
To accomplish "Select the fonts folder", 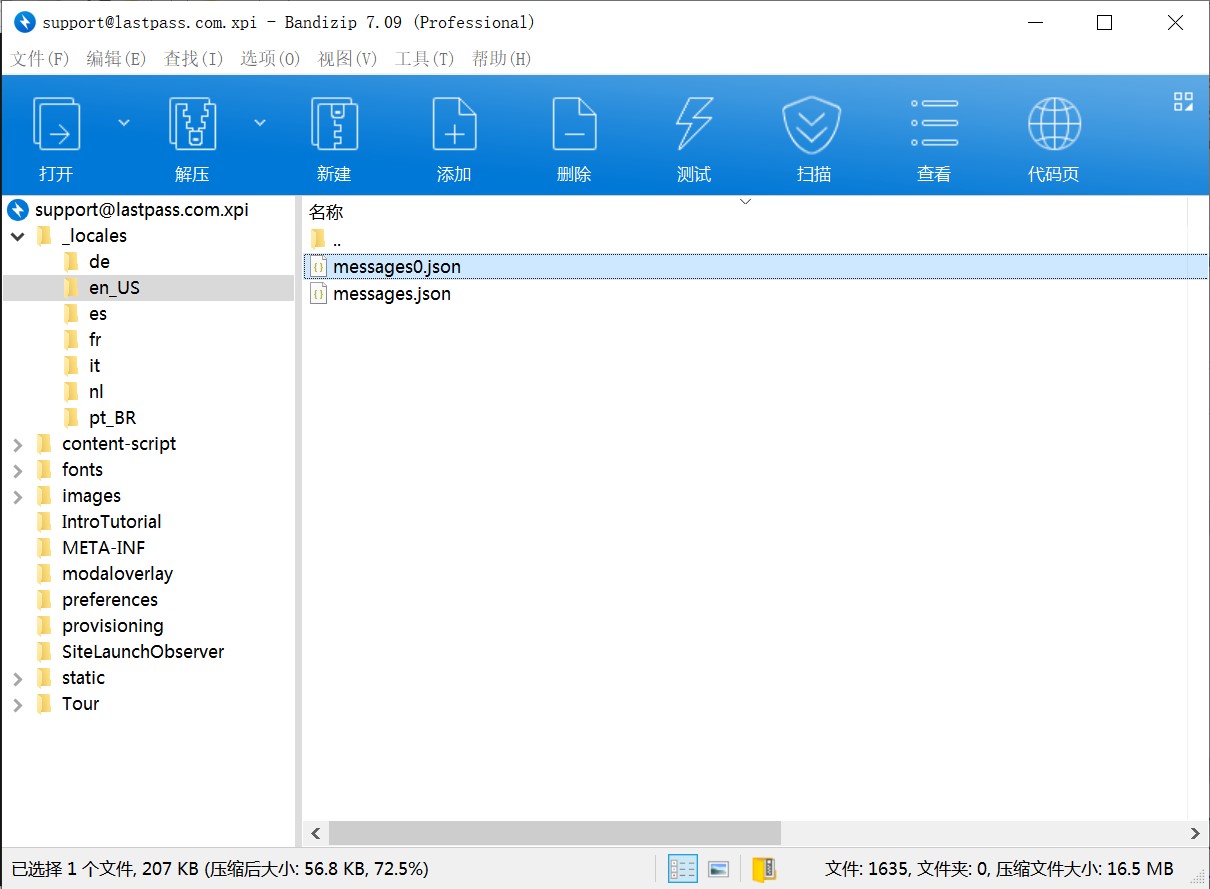I will coord(82,470).
